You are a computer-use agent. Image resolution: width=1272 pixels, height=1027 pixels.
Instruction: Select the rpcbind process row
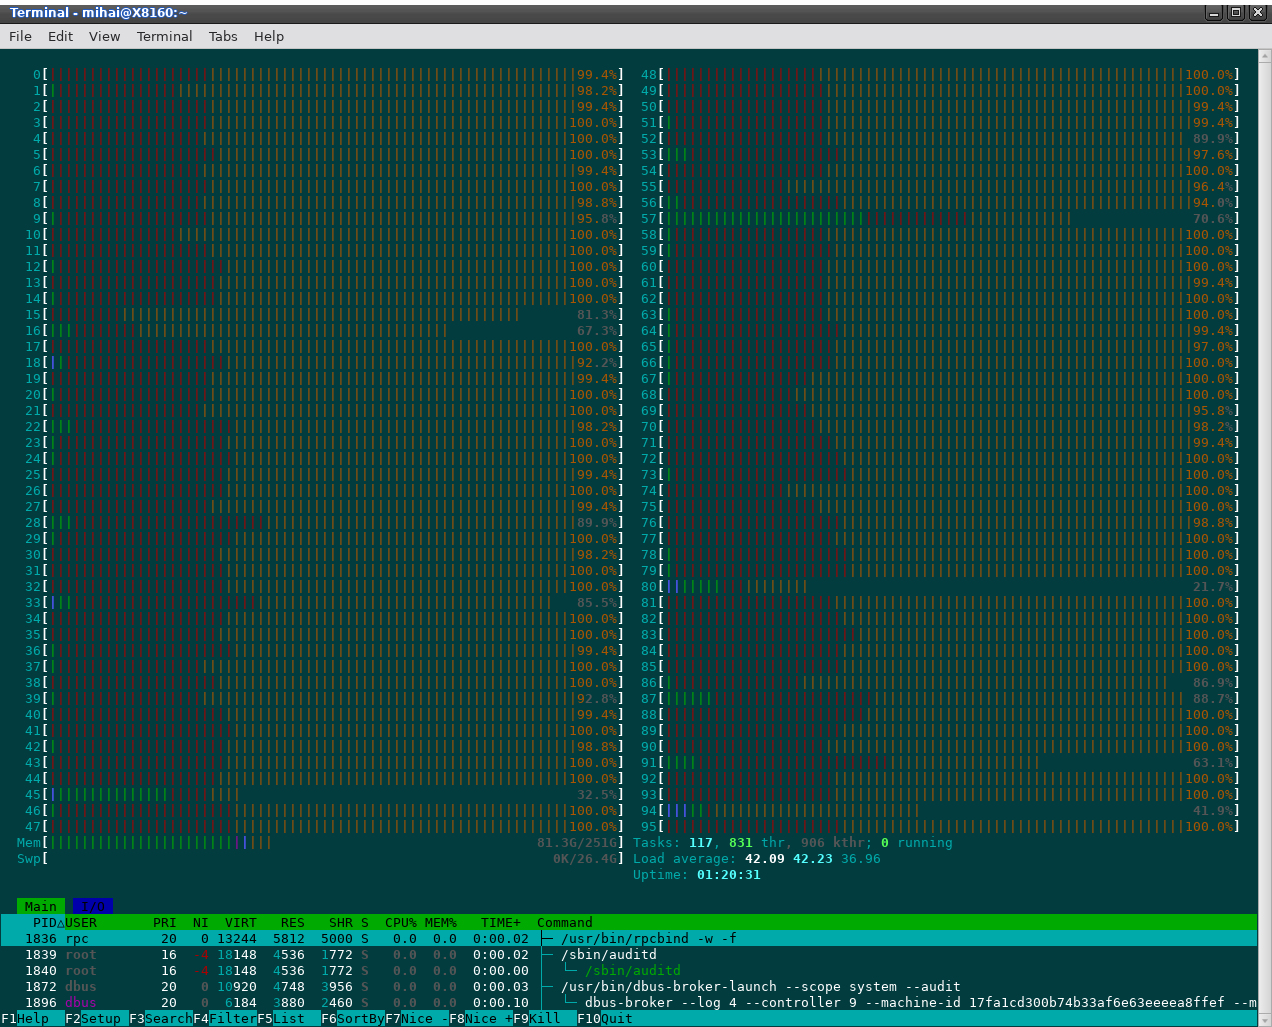click(x=629, y=938)
